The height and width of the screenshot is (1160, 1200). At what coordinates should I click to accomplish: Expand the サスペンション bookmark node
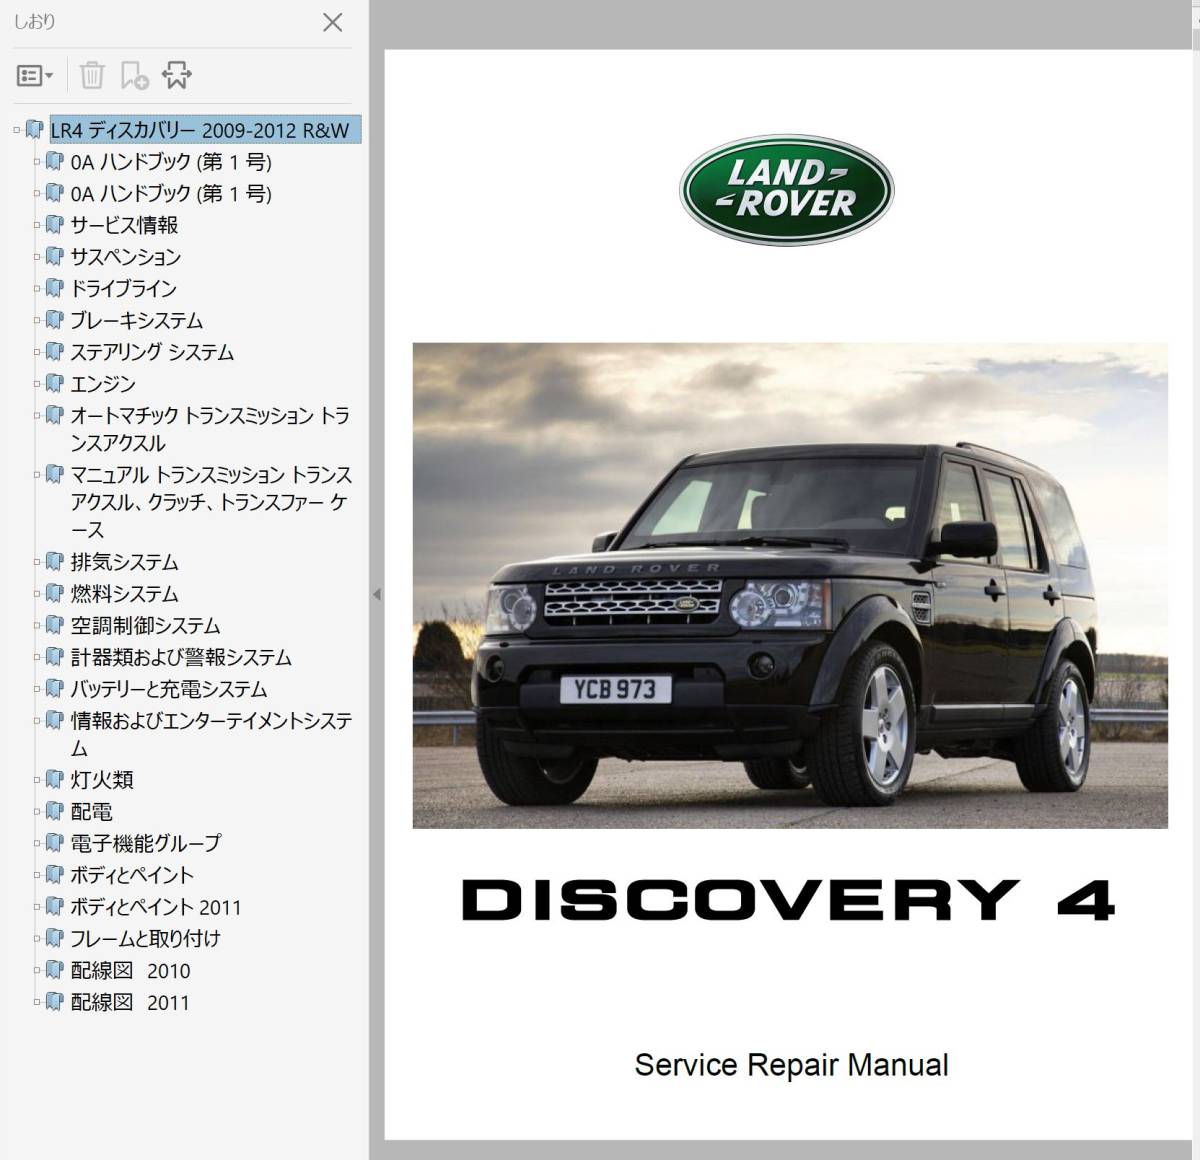(x=37, y=257)
